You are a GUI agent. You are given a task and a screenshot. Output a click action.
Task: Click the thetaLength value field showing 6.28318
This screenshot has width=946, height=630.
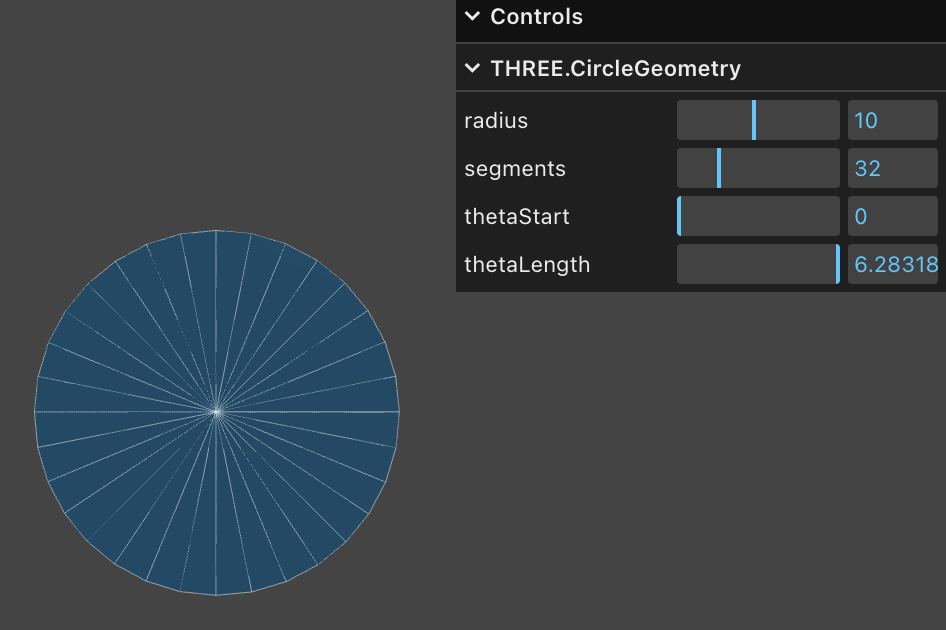(894, 264)
